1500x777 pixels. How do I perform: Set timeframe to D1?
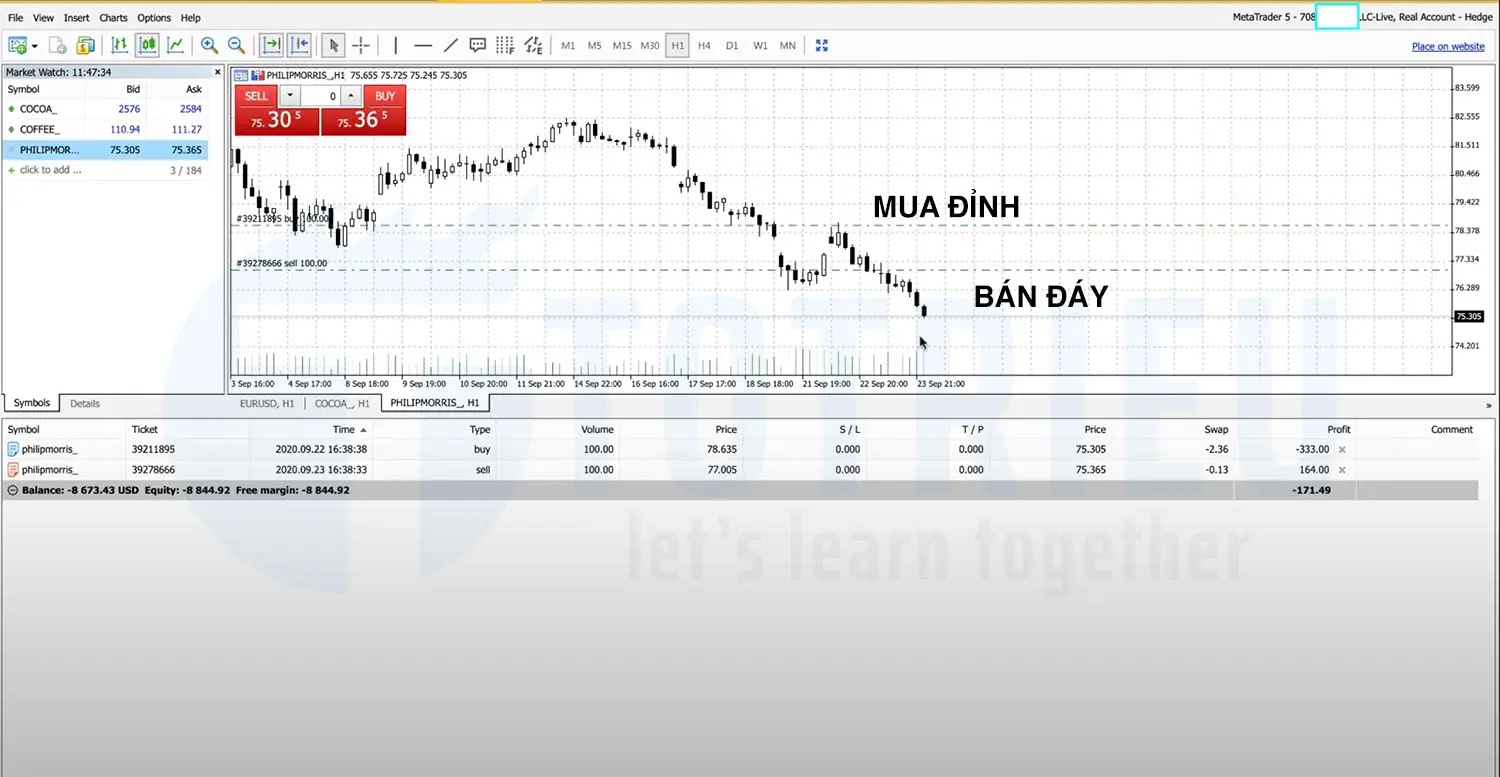click(732, 46)
